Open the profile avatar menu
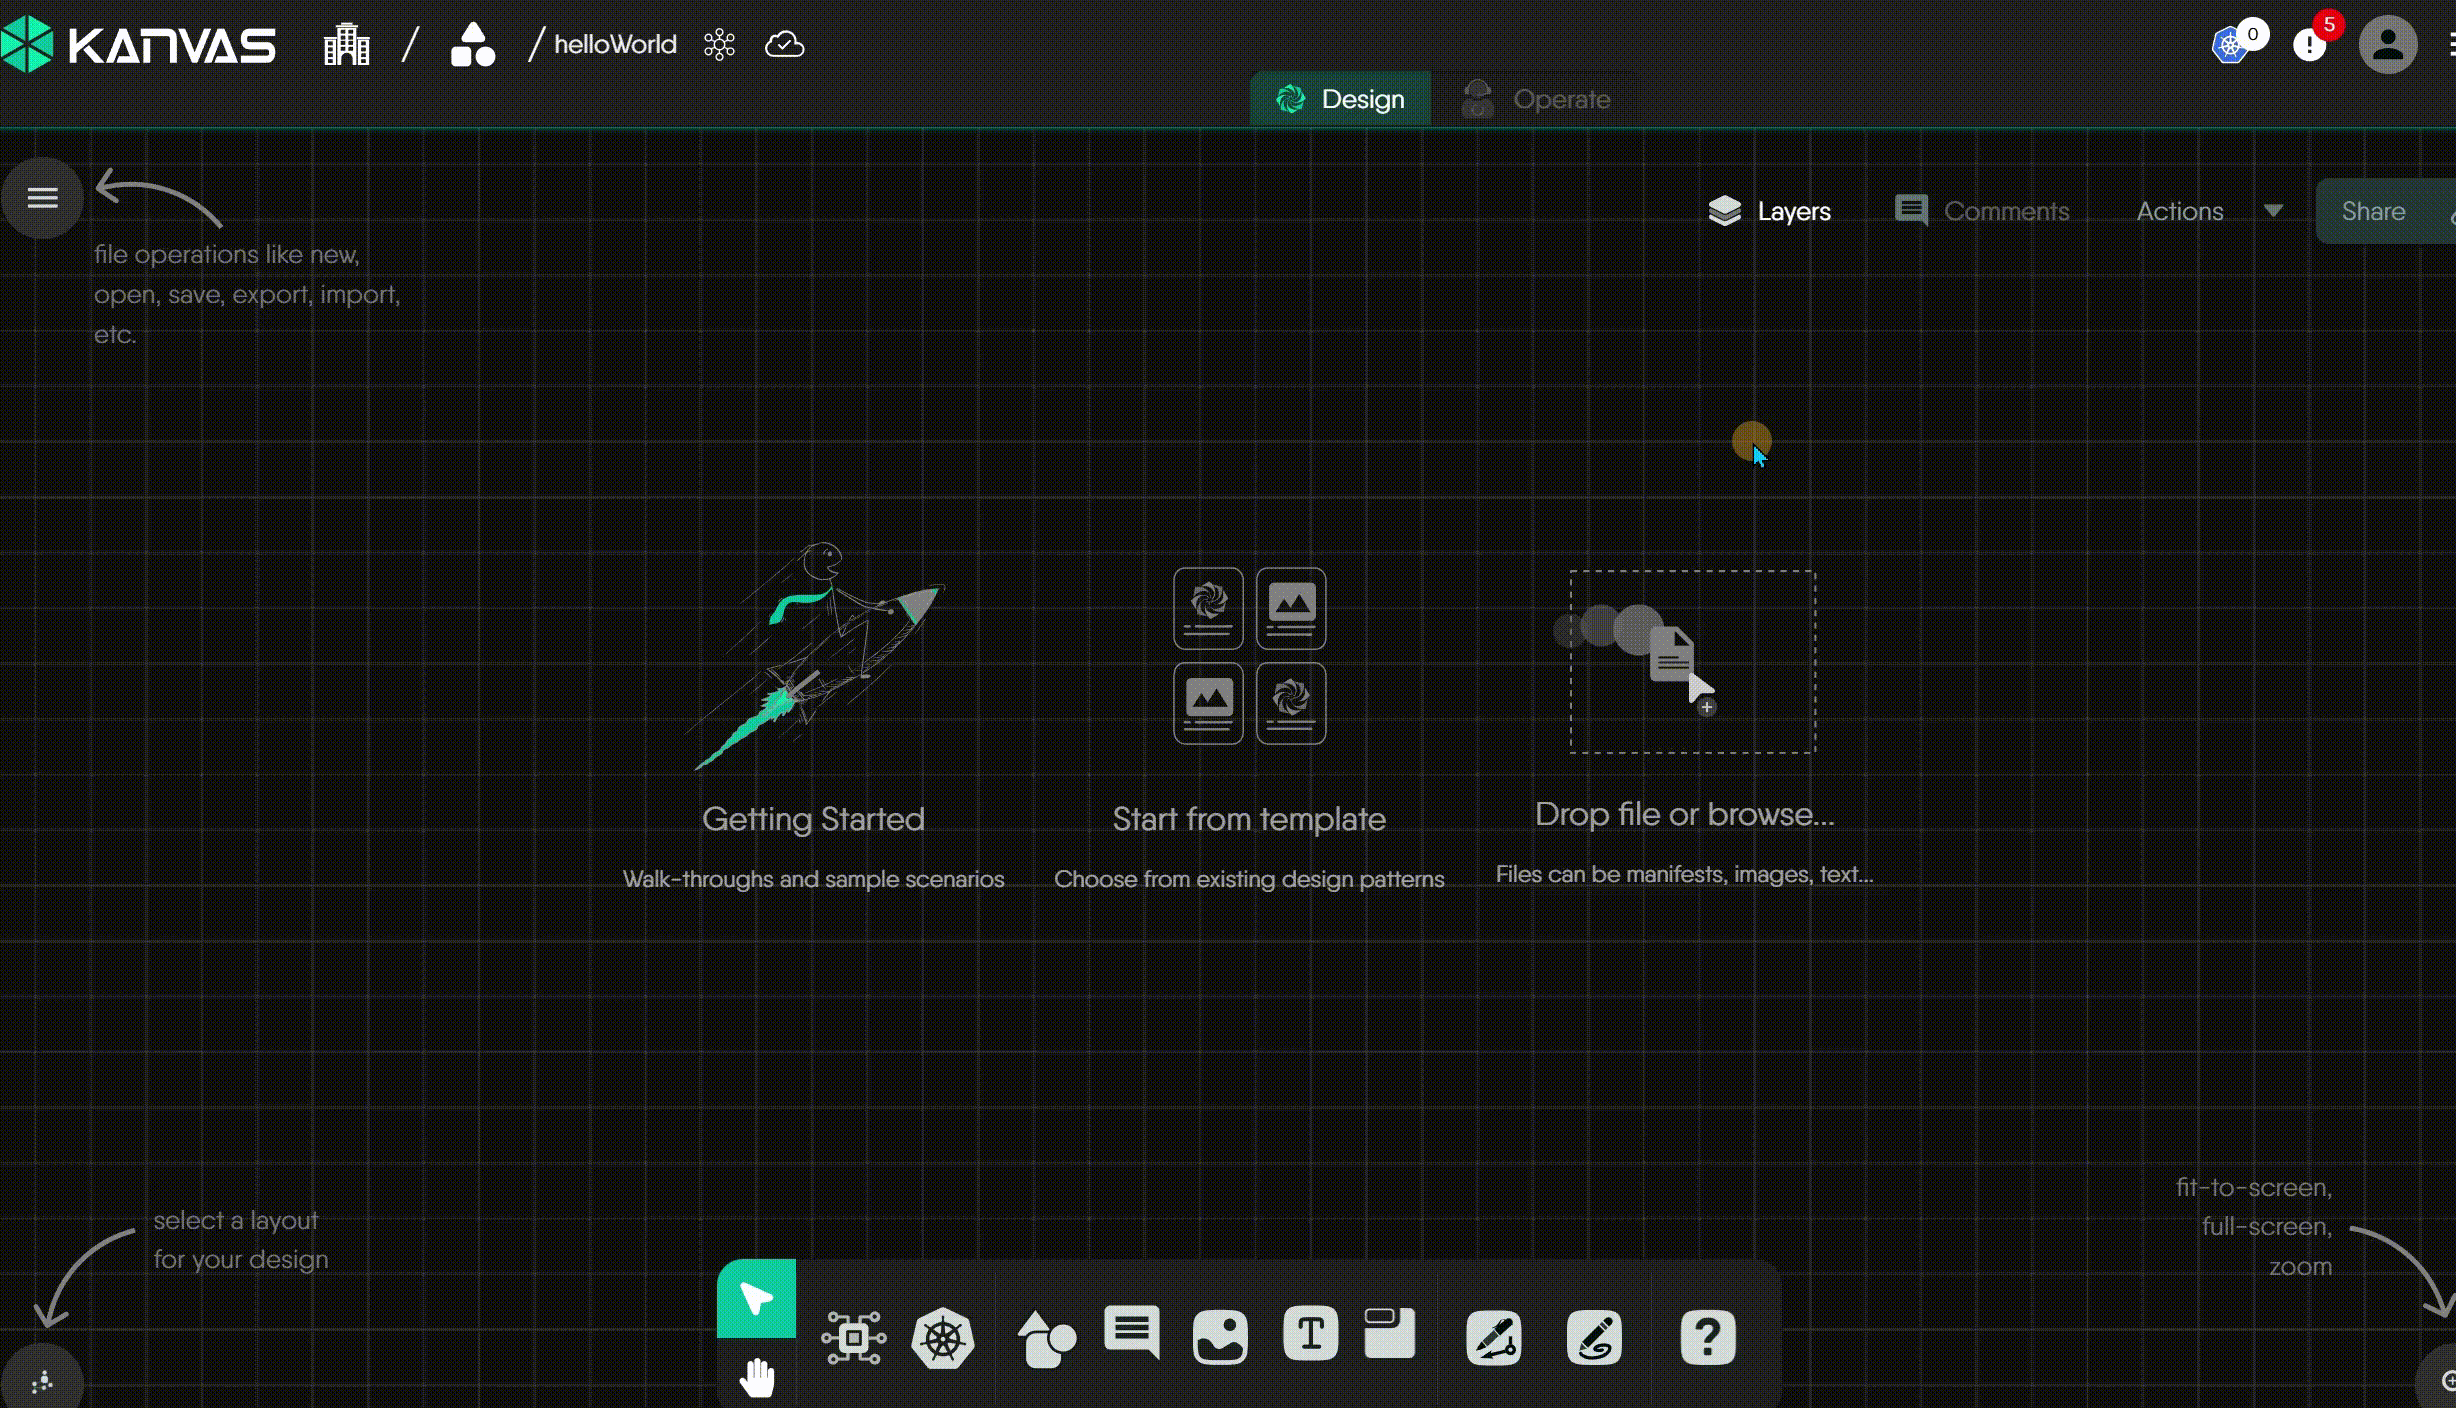This screenshot has width=2456, height=1408. coord(2388,43)
